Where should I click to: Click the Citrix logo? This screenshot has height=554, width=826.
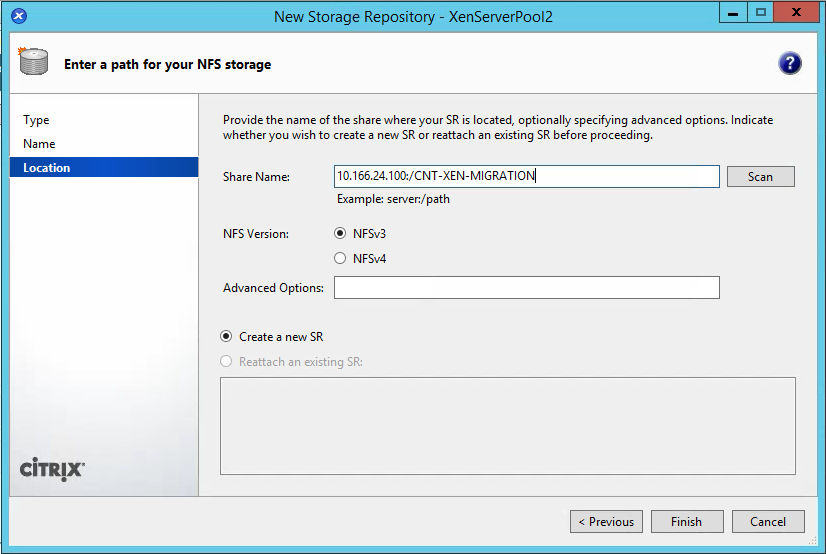[52, 470]
